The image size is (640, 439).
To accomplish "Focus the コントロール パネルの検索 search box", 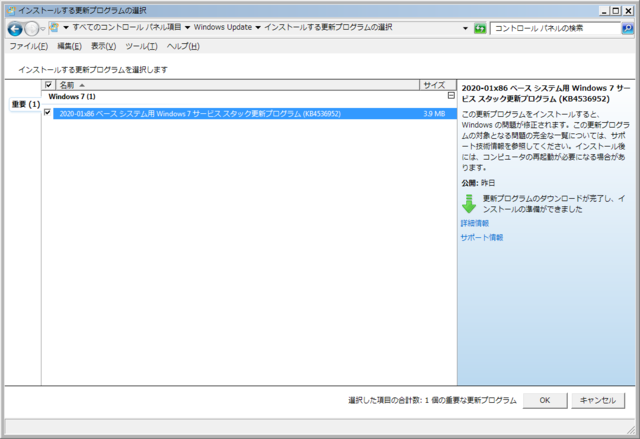I will pyautogui.click(x=555, y=28).
